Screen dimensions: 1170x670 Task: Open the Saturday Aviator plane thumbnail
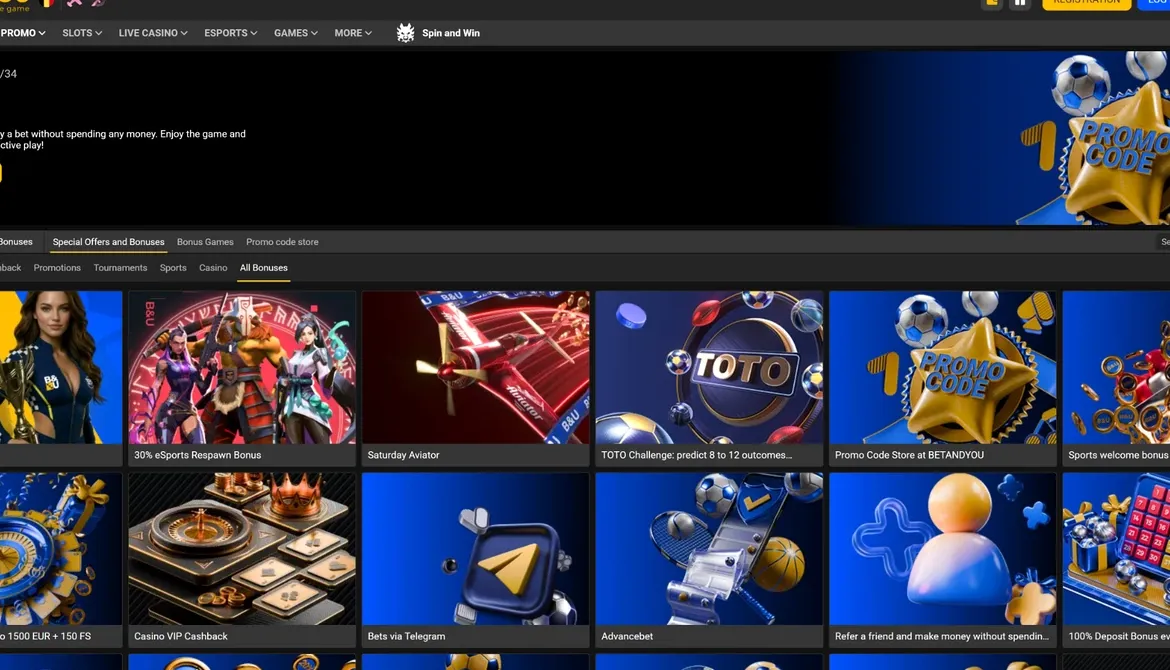tap(475, 367)
